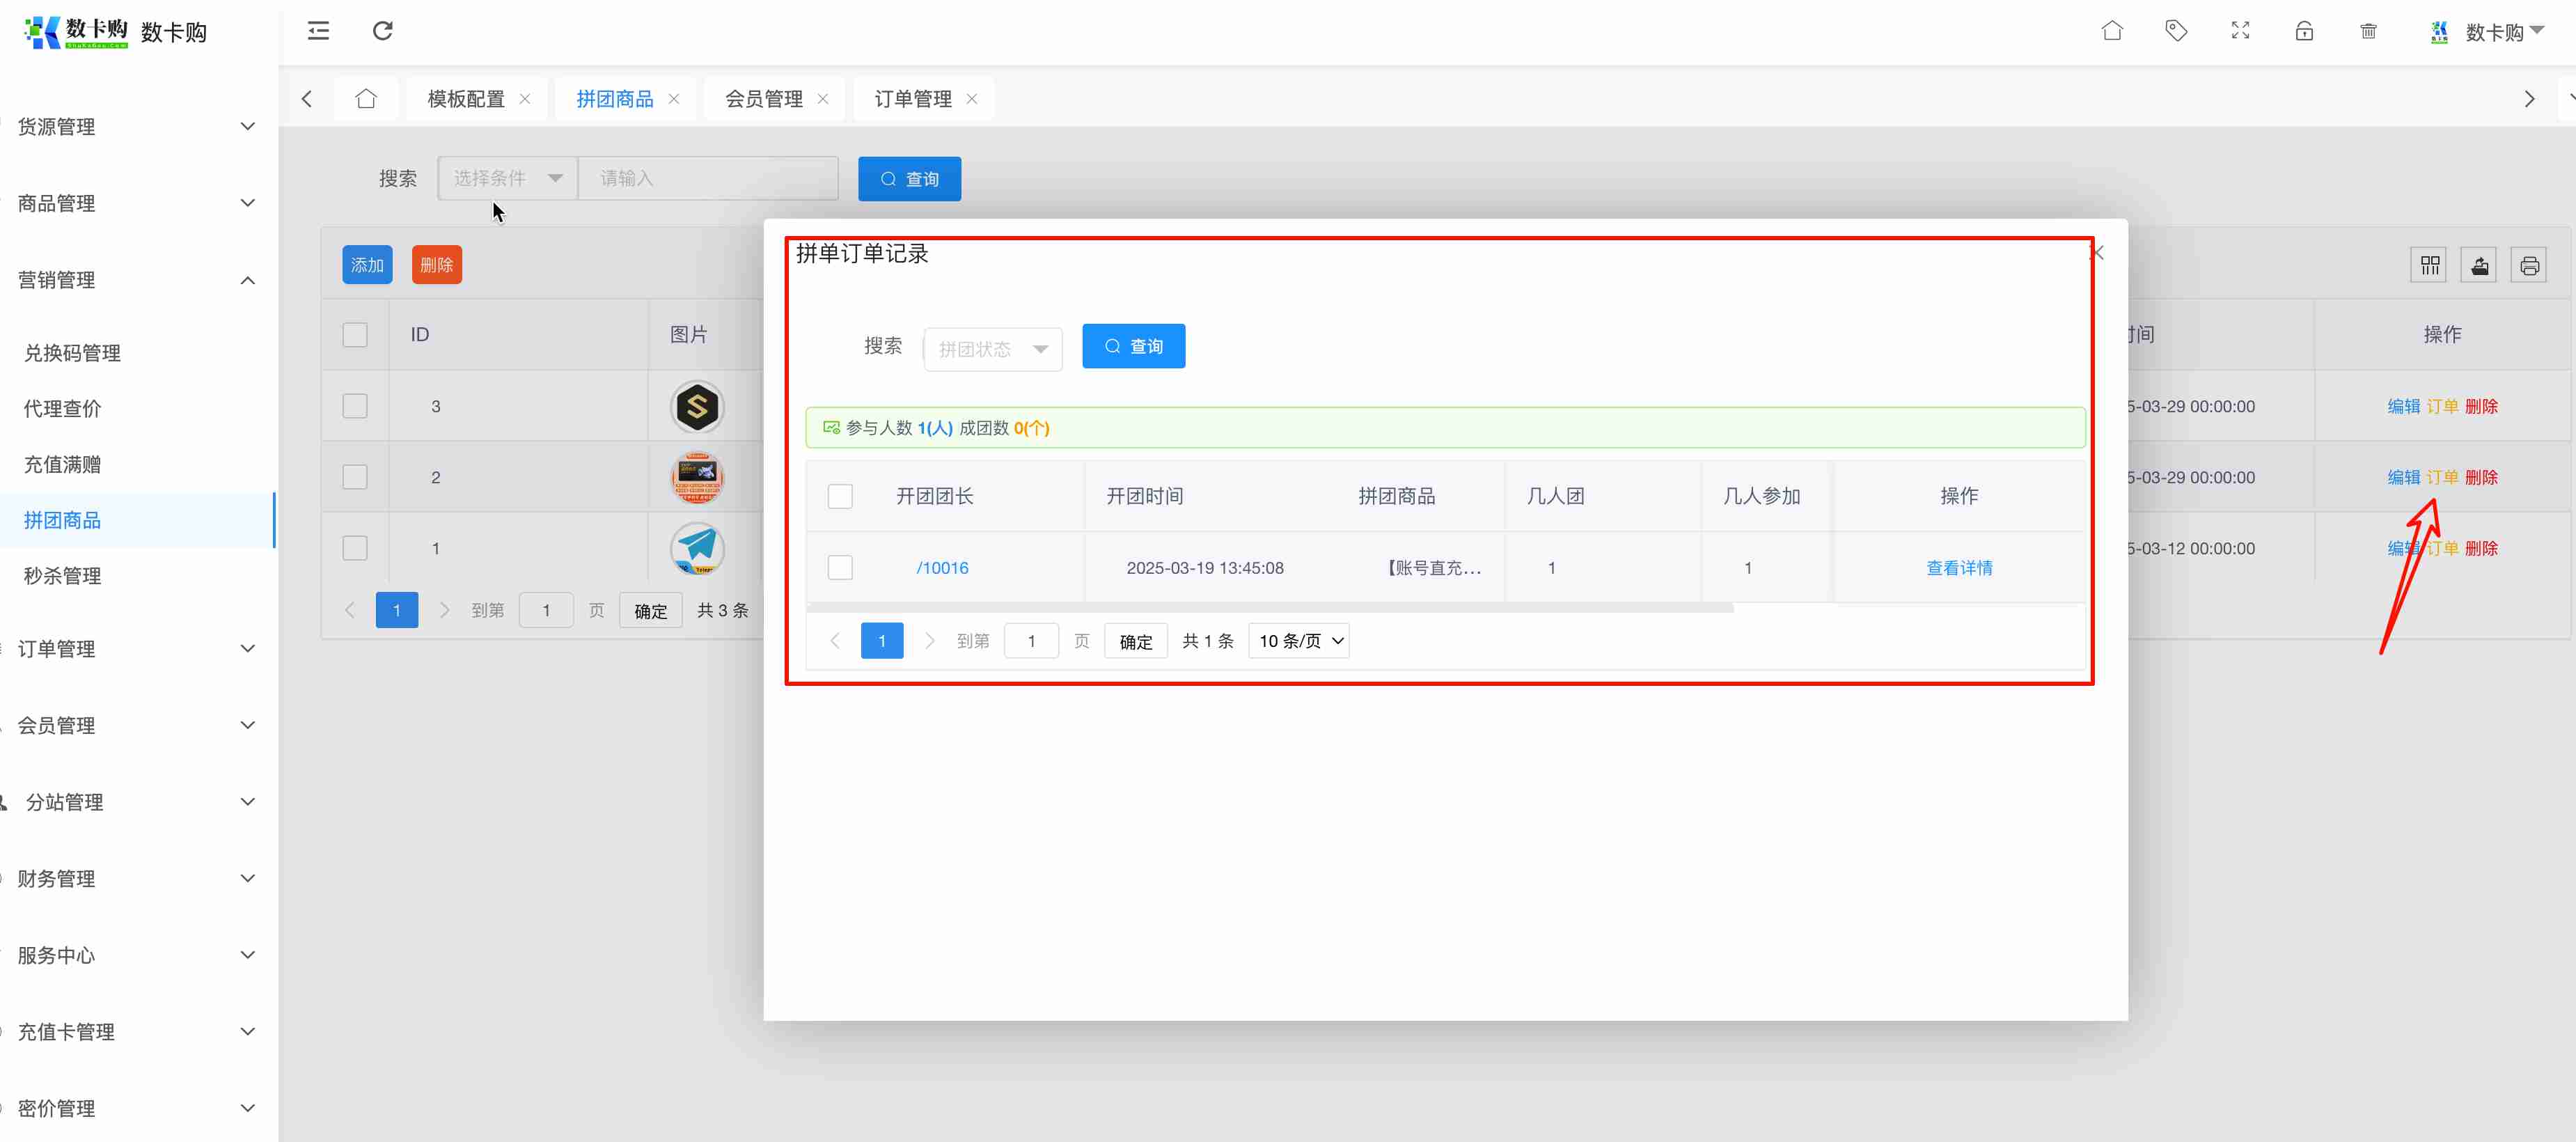Switch to the 会员管理 tab
This screenshot has height=1142, width=2576.
(763, 99)
